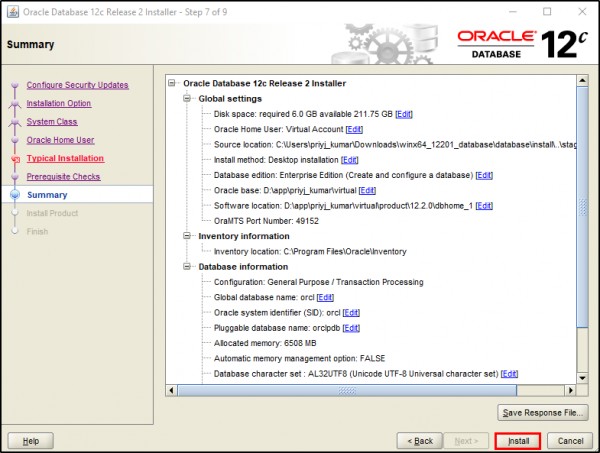Click the vertical scrollbar down arrow
The height and width of the screenshot is (453, 600).
tap(582, 378)
